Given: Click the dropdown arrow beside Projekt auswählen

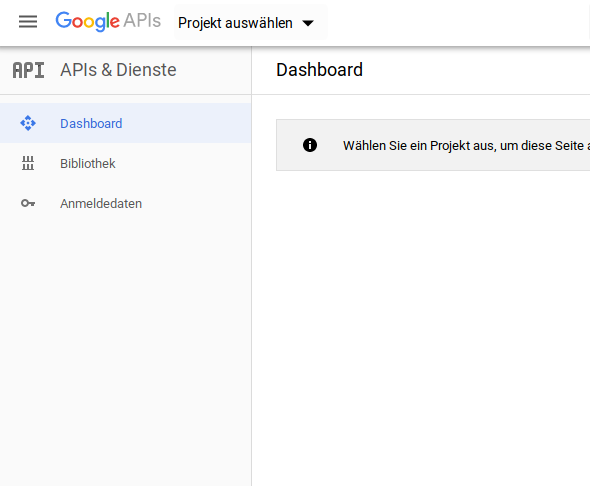Looking at the screenshot, I should [308, 23].
